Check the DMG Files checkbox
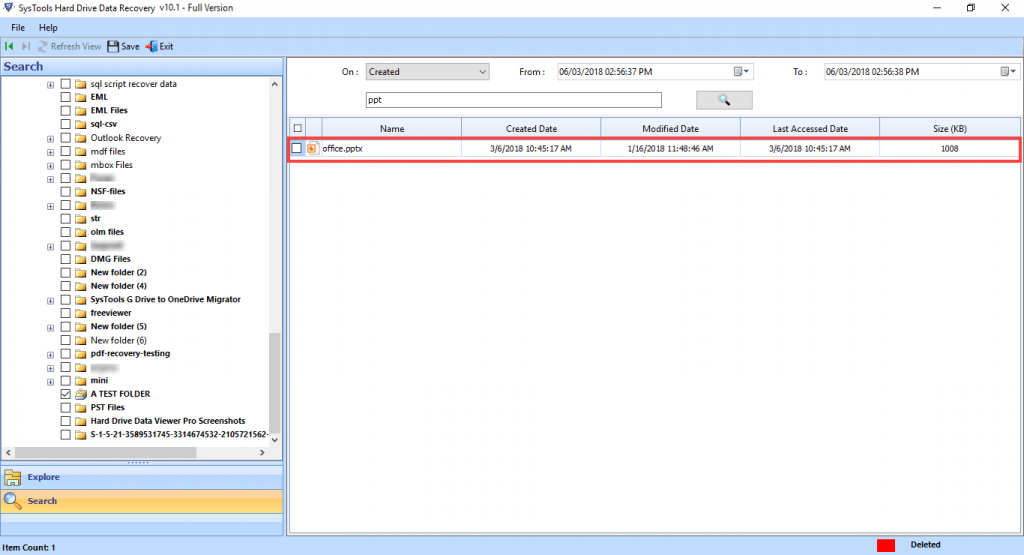 [x=65, y=259]
